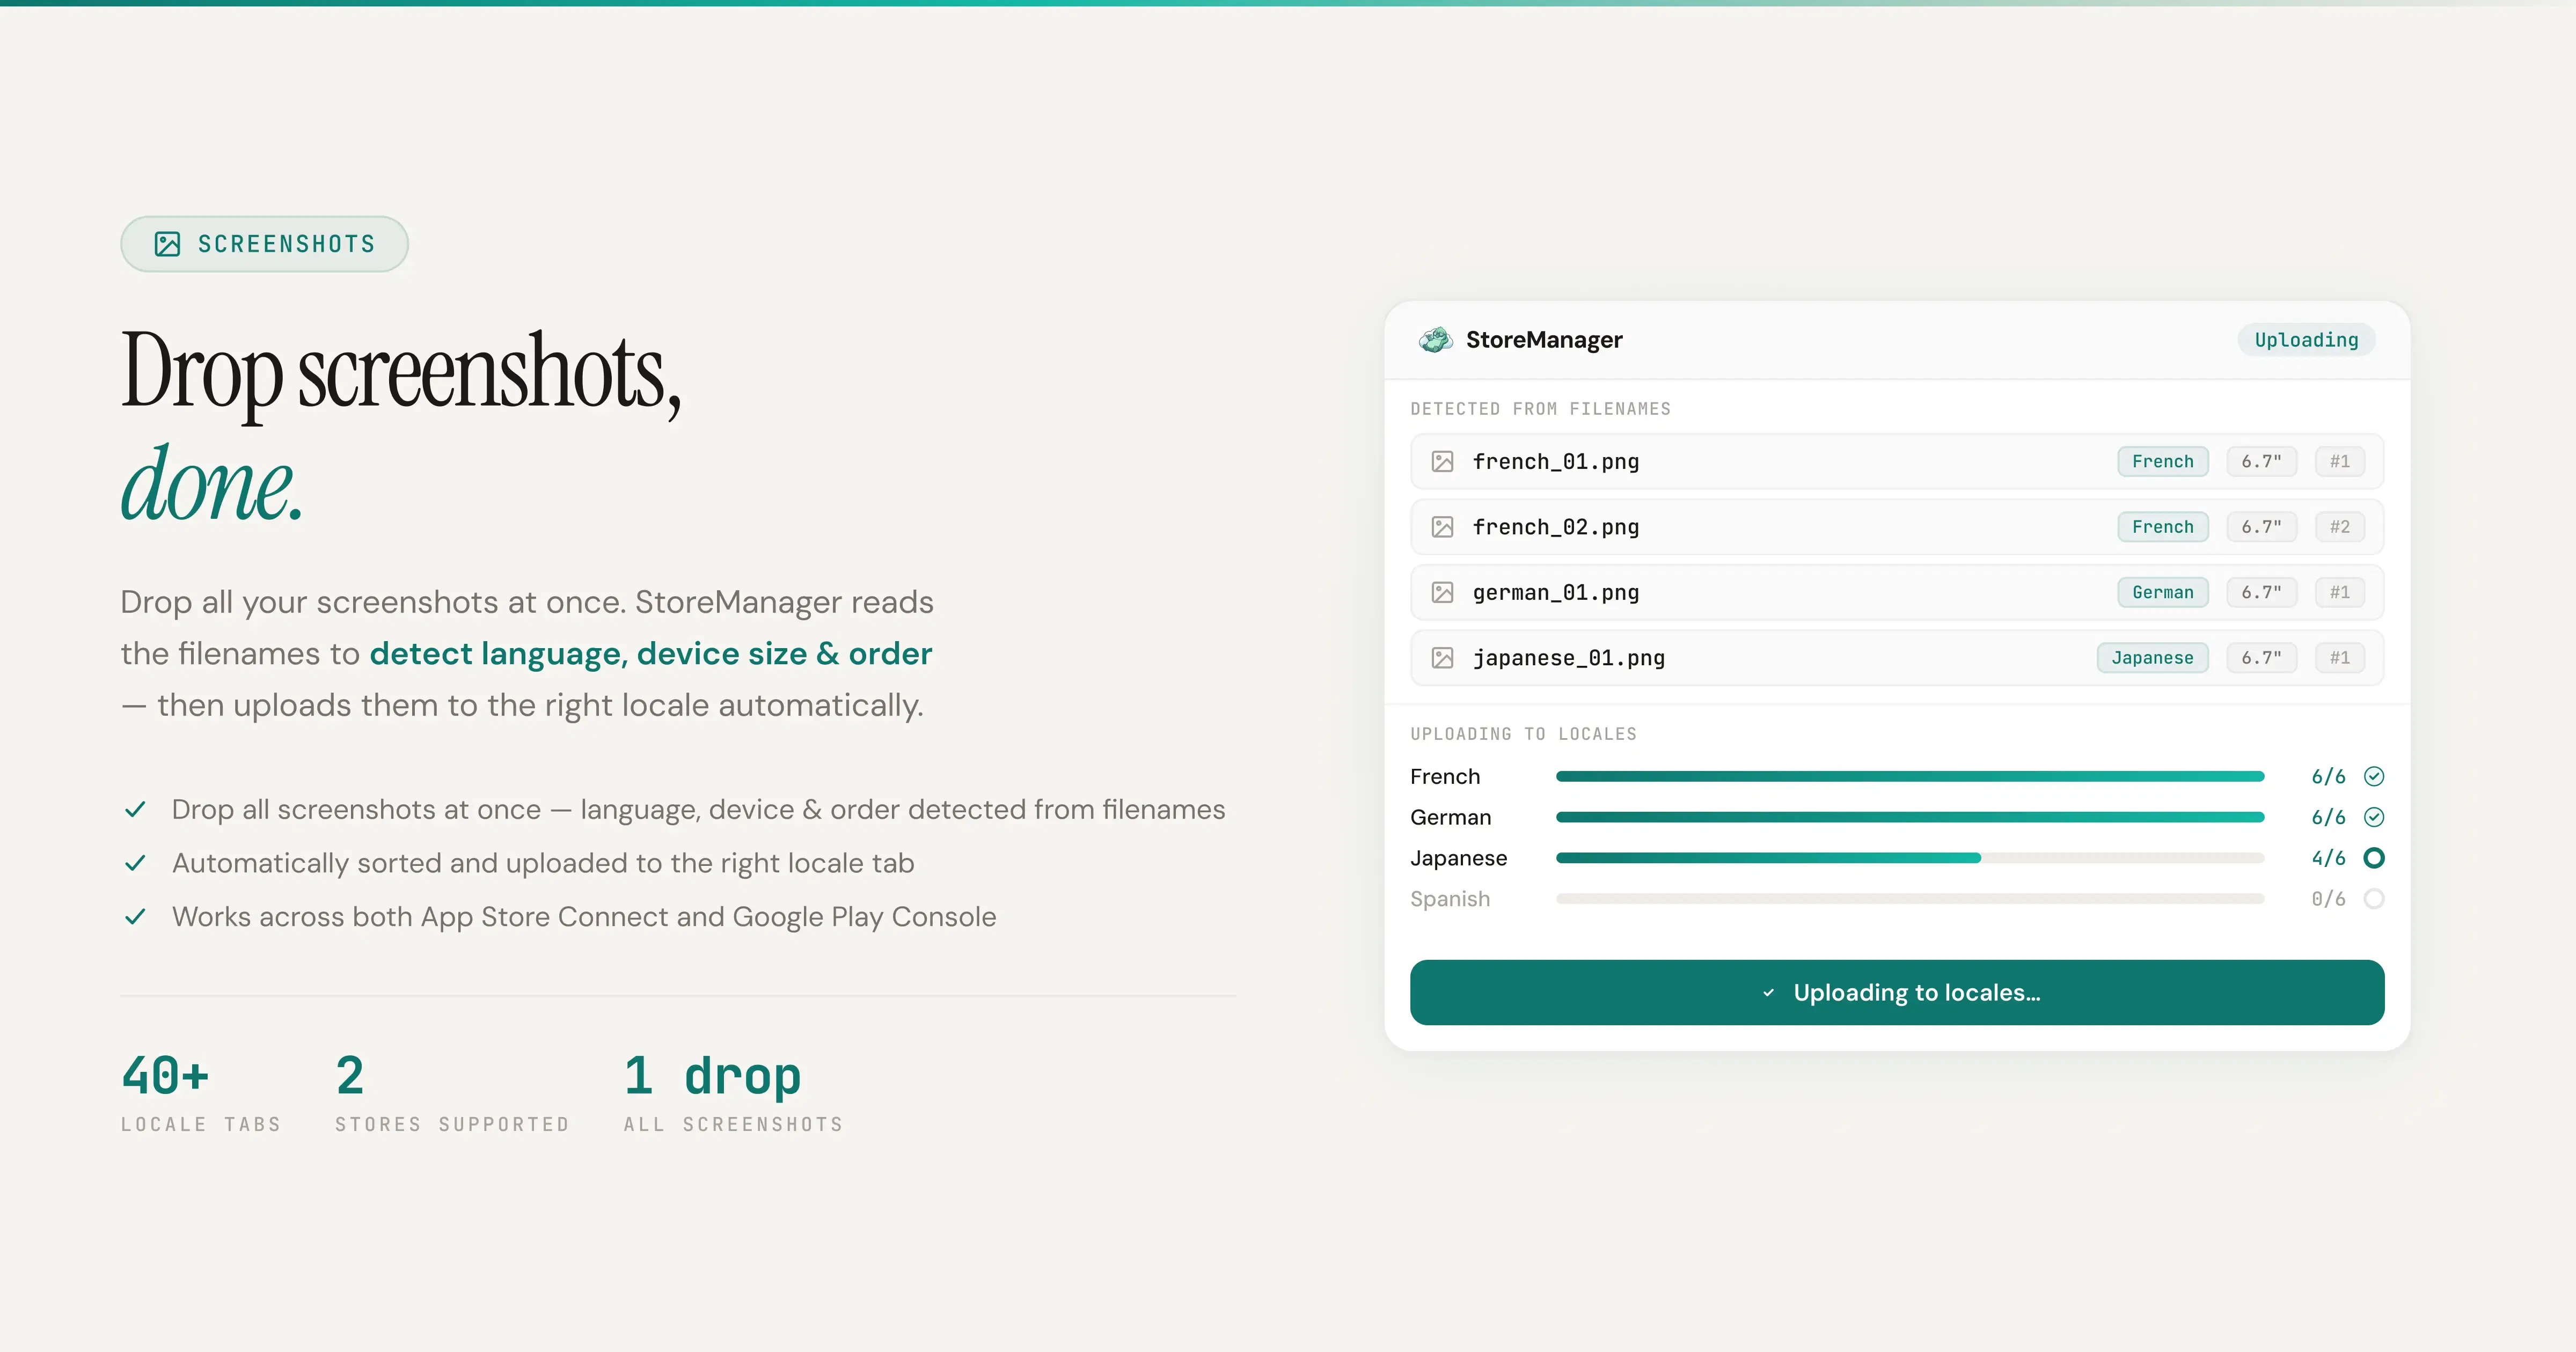Click the highlighted 'detect language, device size & order' text
This screenshot has width=2576, height=1352.
click(x=651, y=653)
